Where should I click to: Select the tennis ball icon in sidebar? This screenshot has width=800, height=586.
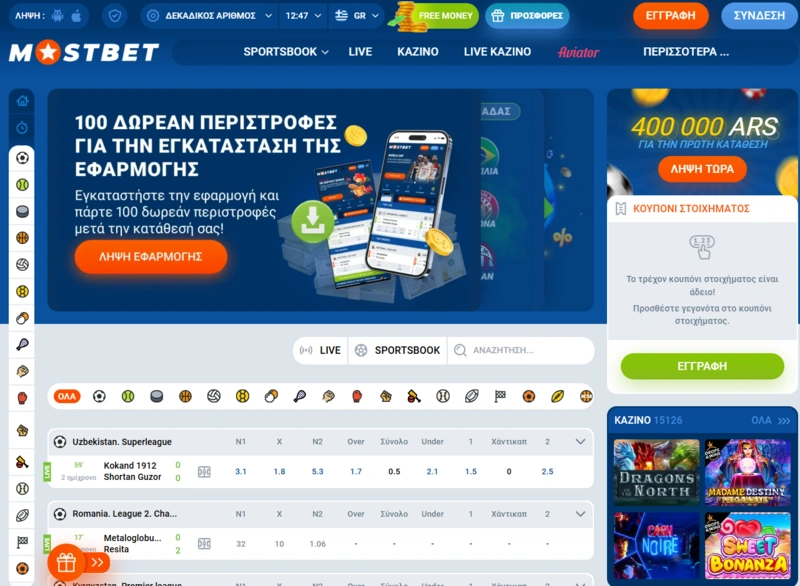[22, 185]
